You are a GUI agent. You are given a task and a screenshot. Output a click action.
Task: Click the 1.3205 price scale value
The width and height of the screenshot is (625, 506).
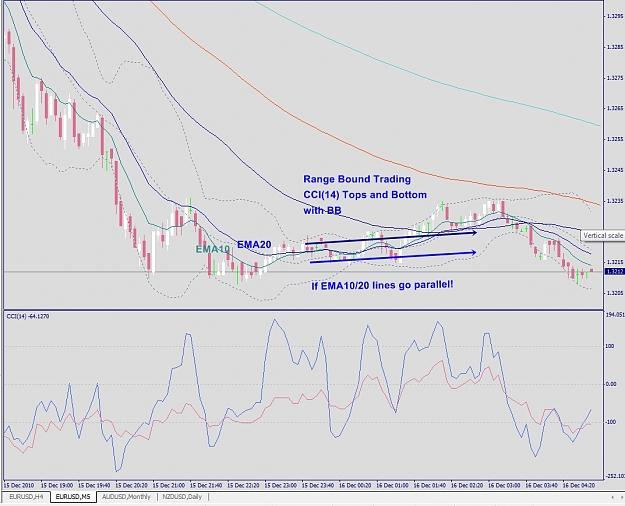615,293
